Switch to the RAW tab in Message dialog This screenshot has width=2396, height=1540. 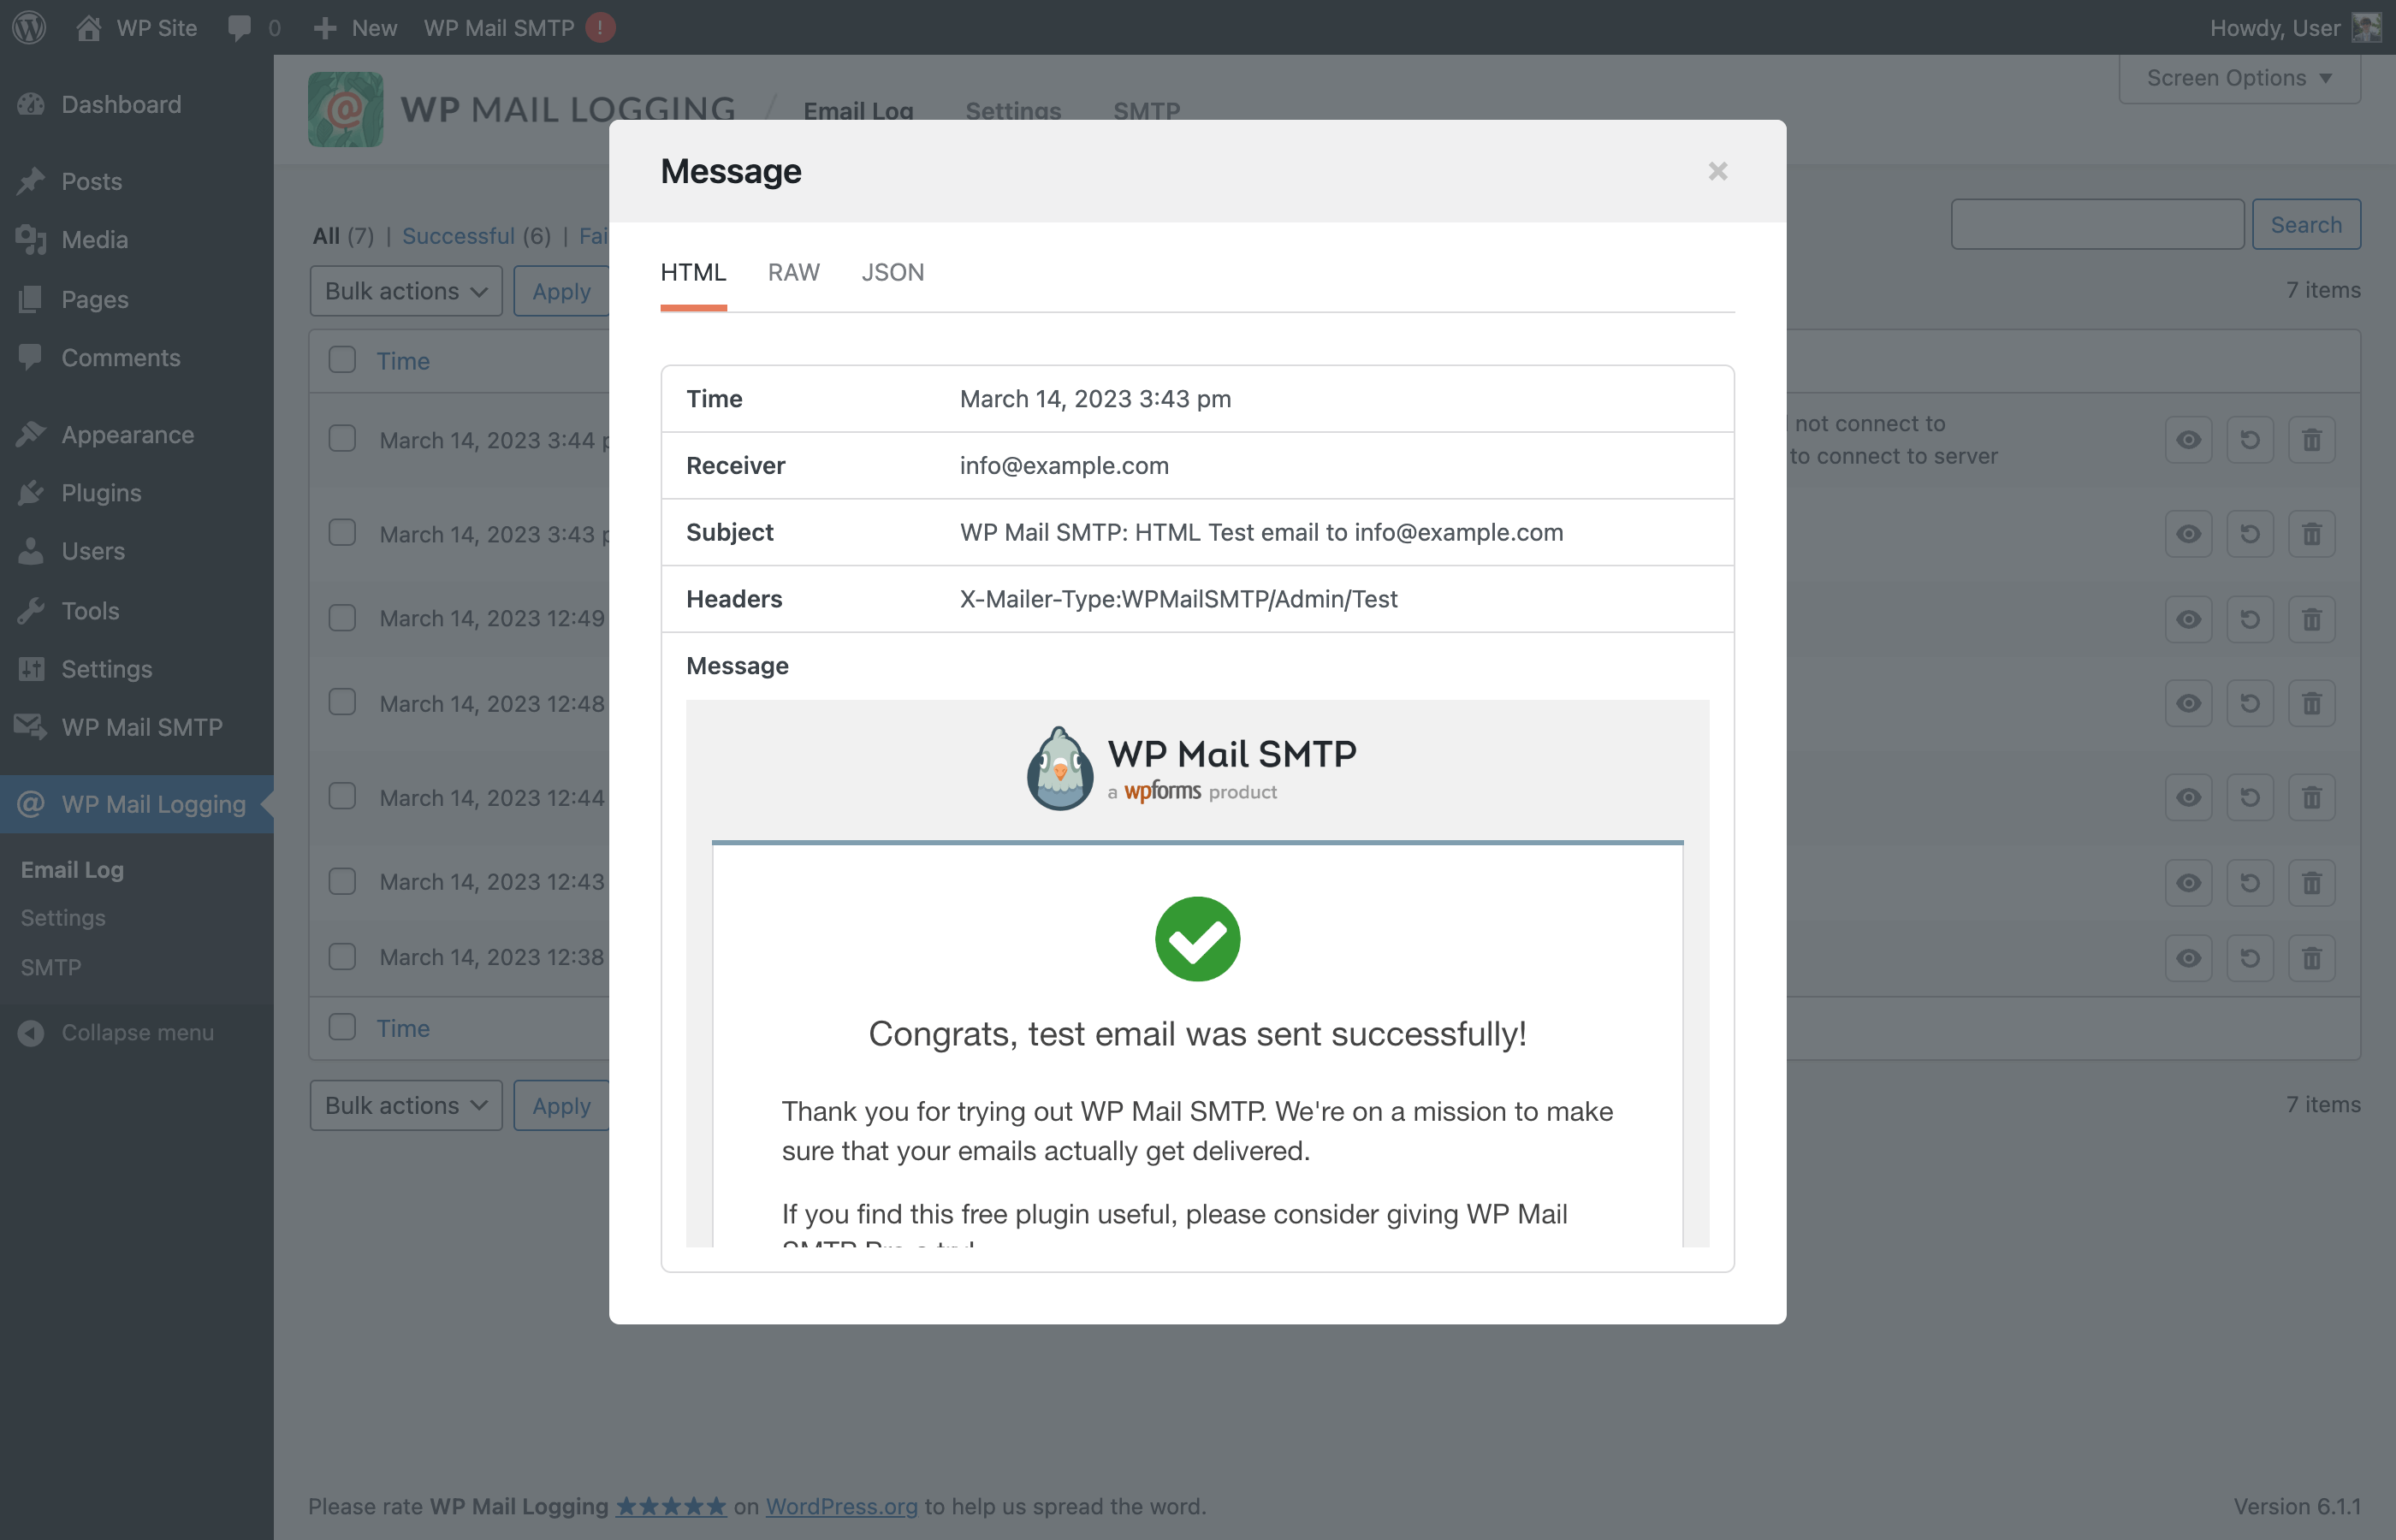pyautogui.click(x=793, y=272)
